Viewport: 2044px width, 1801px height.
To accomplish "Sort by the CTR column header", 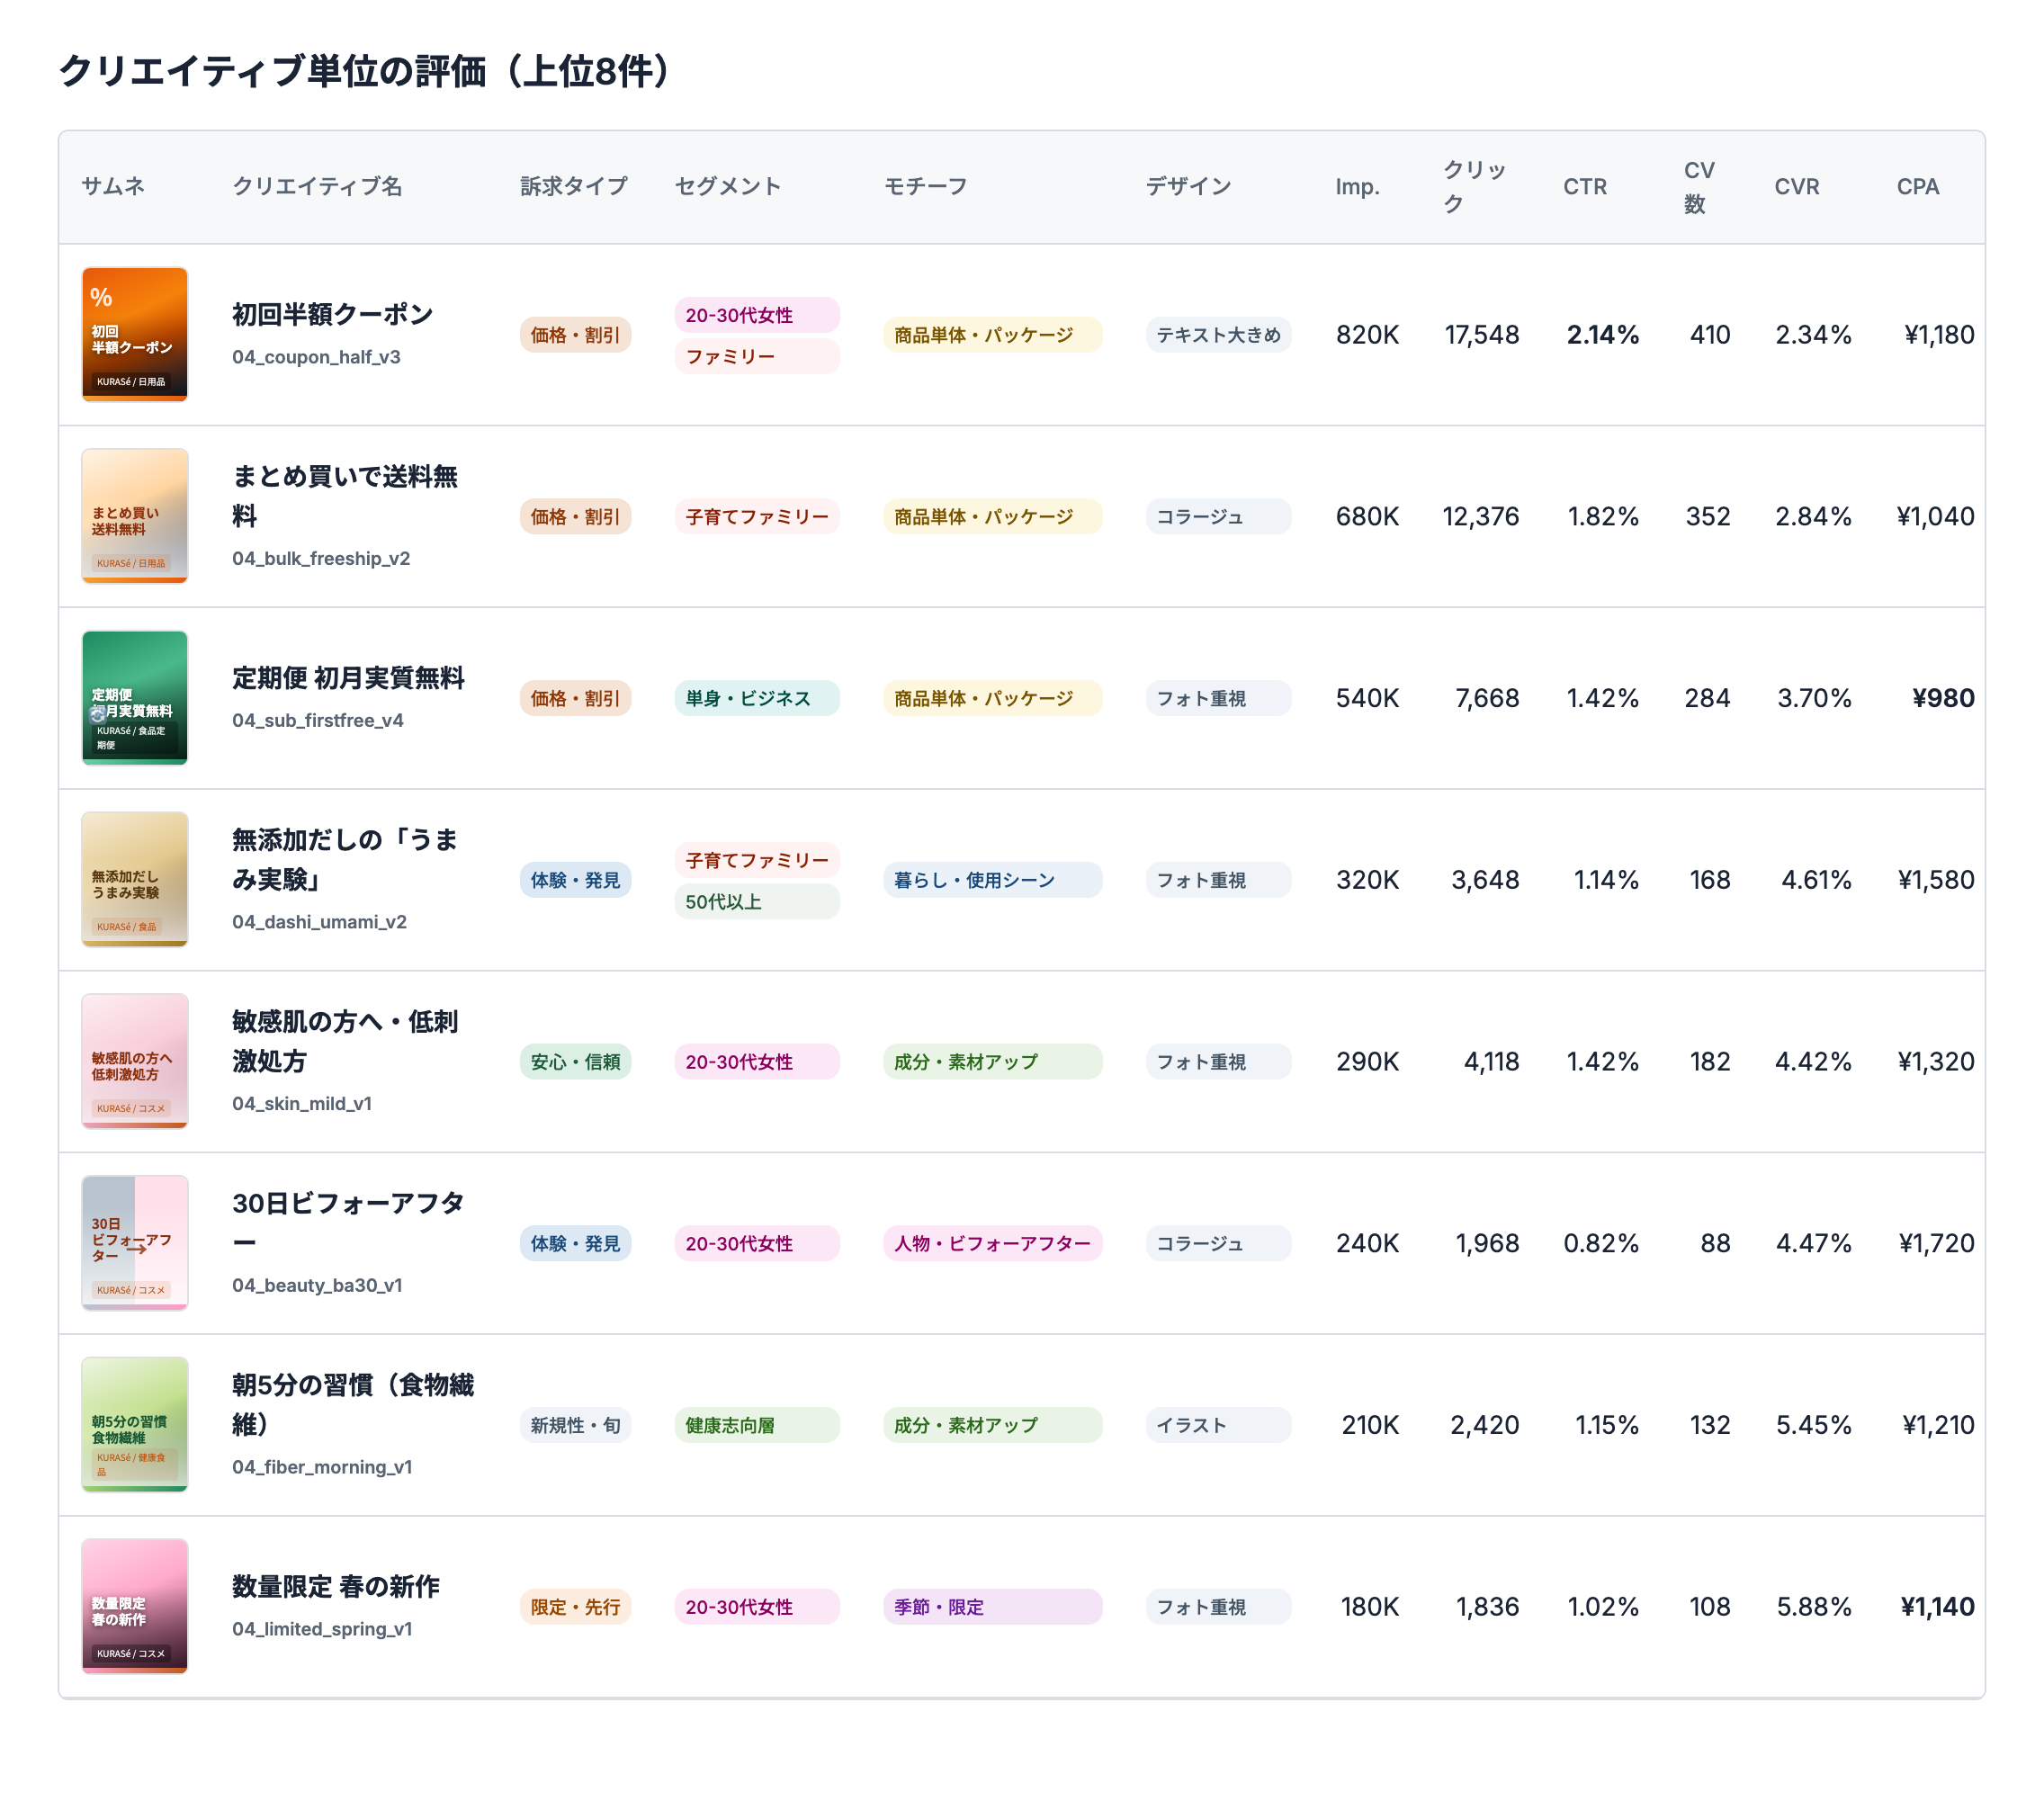I will 1585,187.
